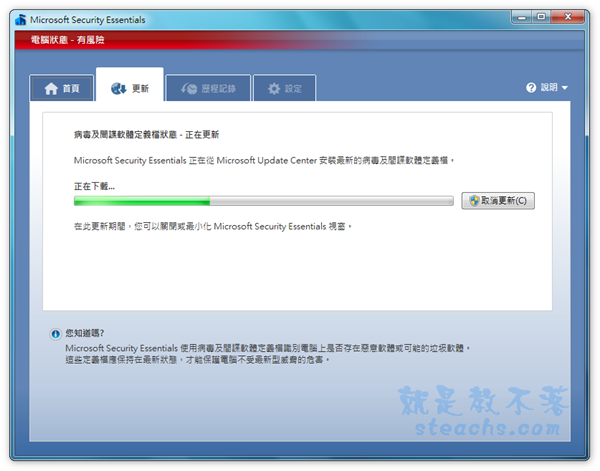Click the house icon on the home tab
600x471 pixels.
pyautogui.click(x=51, y=89)
